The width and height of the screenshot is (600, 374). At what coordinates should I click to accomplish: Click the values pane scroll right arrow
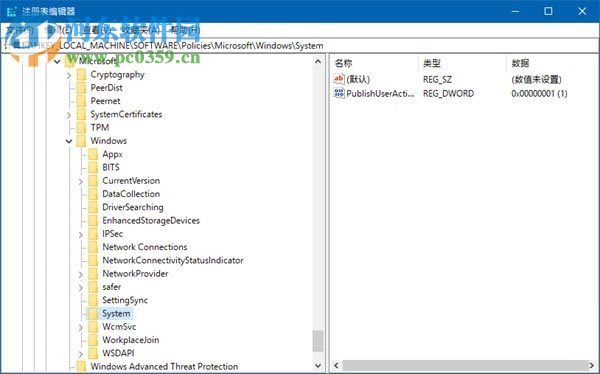[592, 365]
